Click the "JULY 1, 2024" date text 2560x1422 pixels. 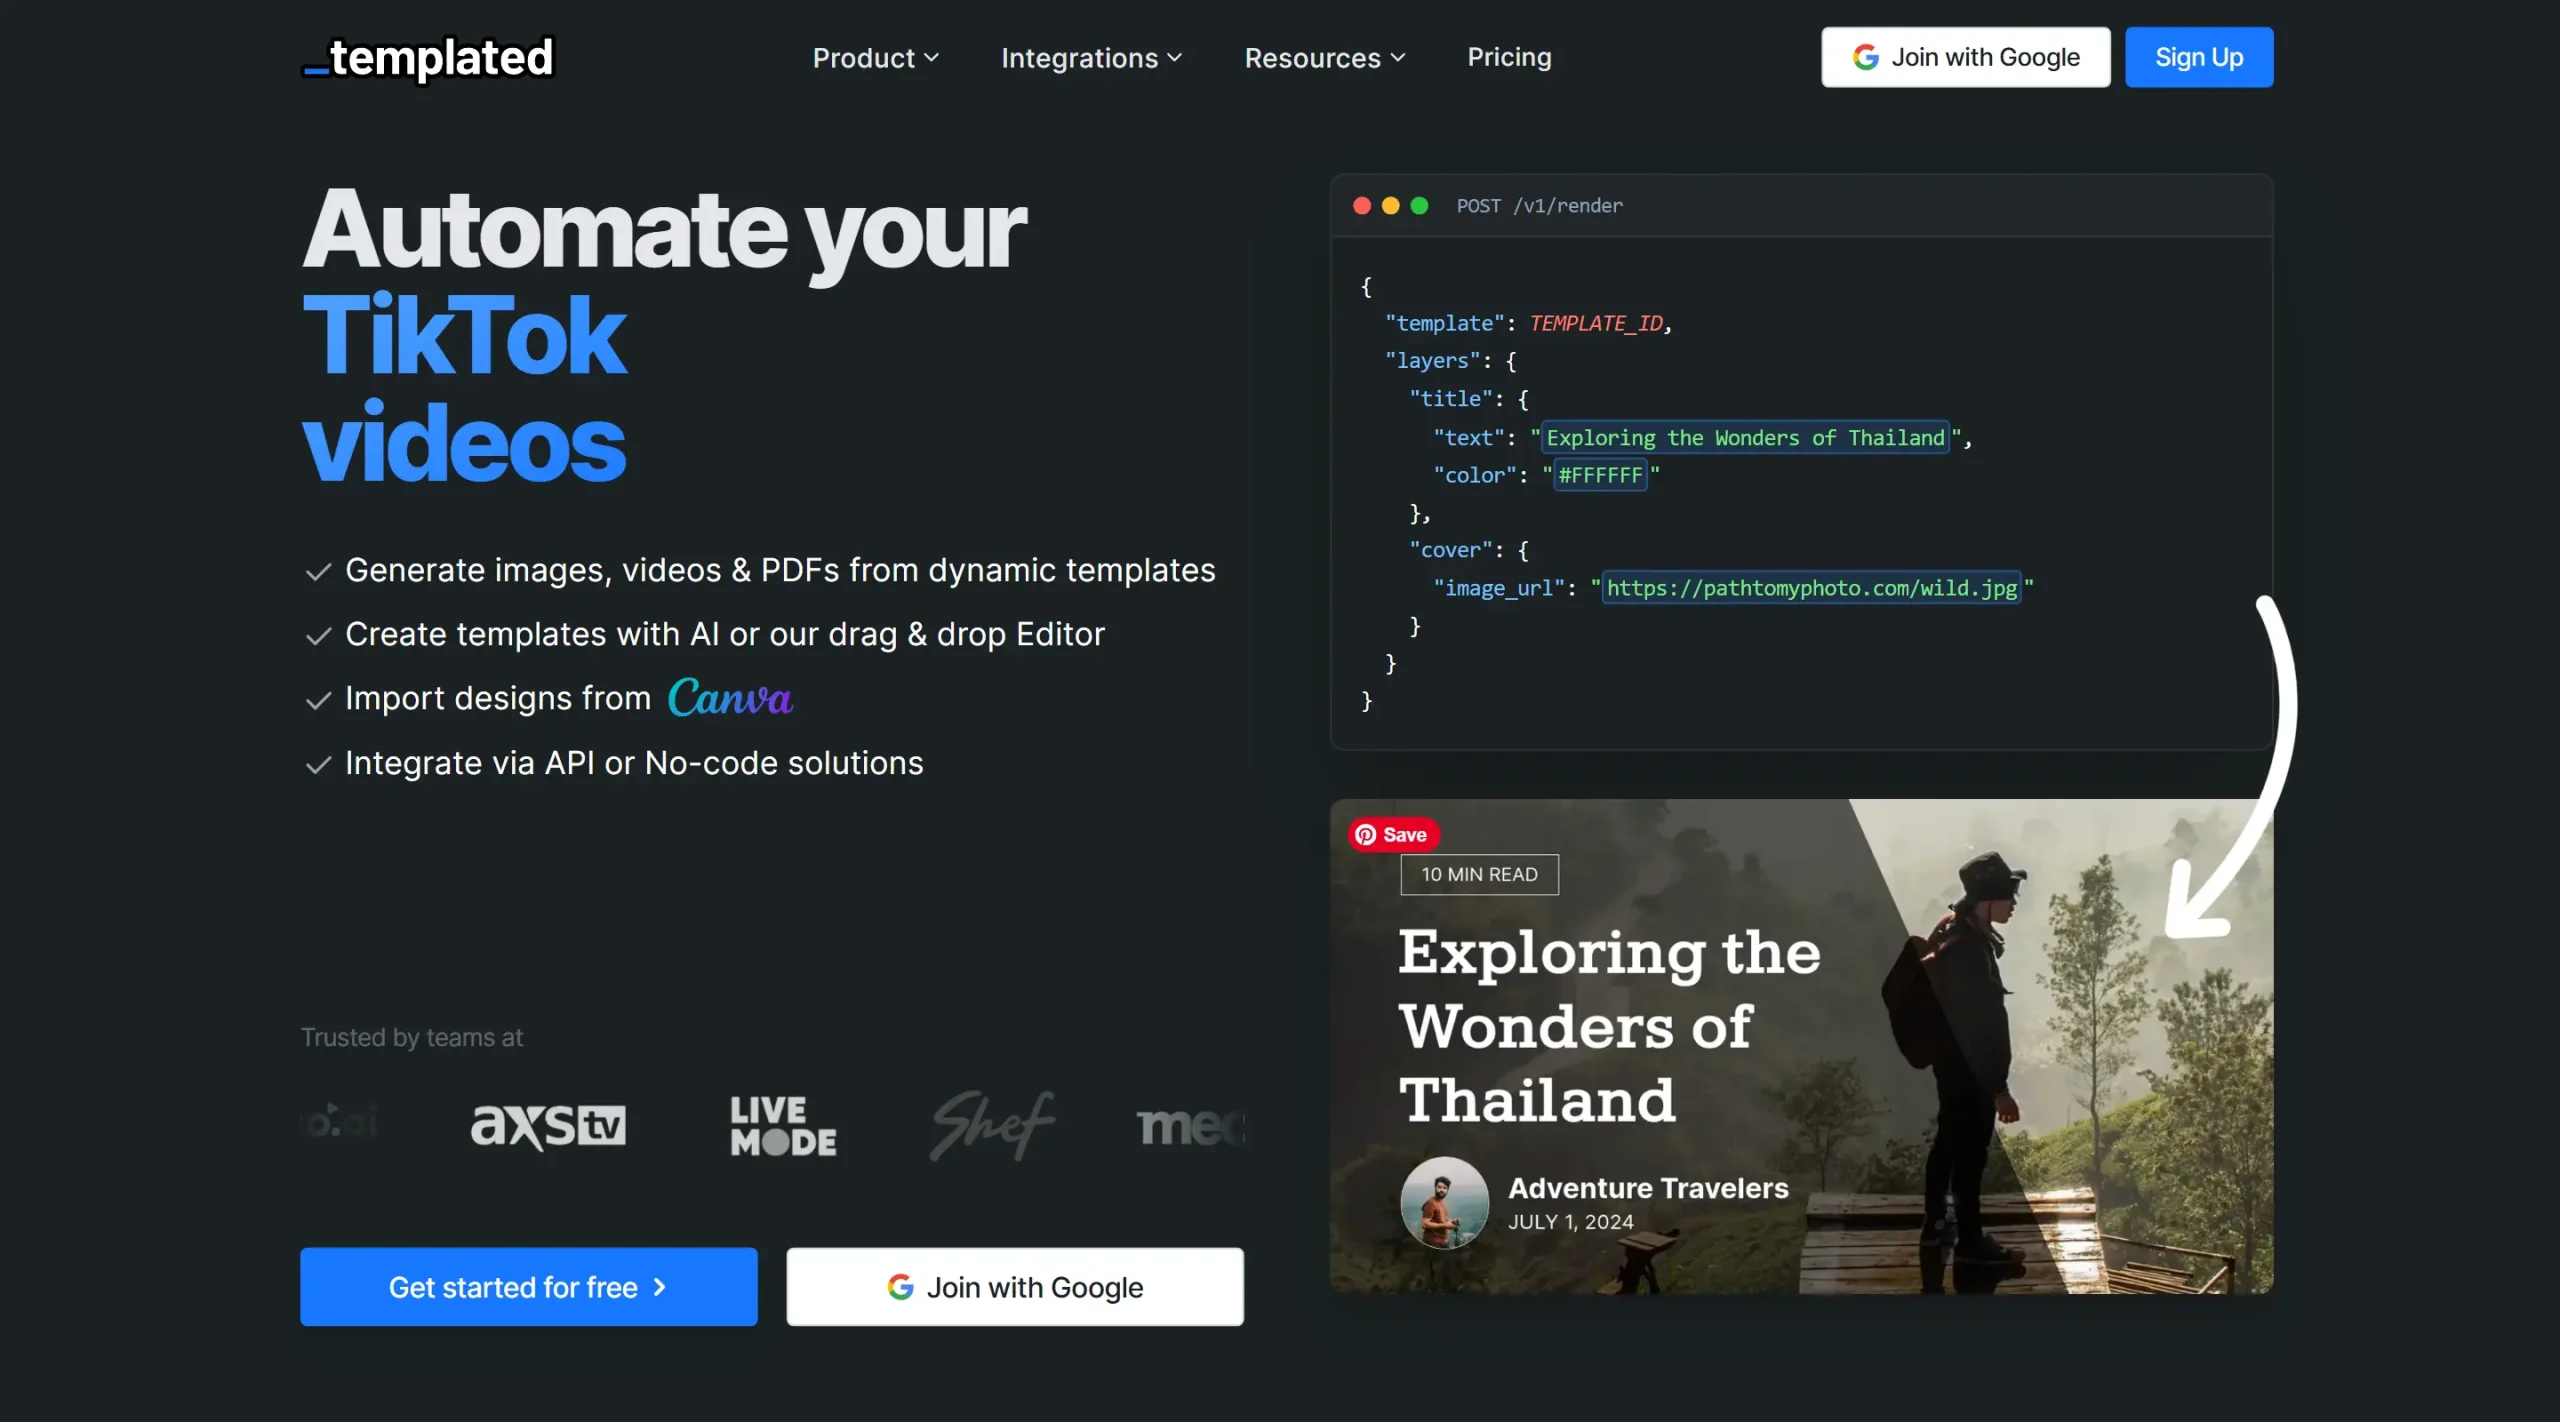tap(1570, 1222)
